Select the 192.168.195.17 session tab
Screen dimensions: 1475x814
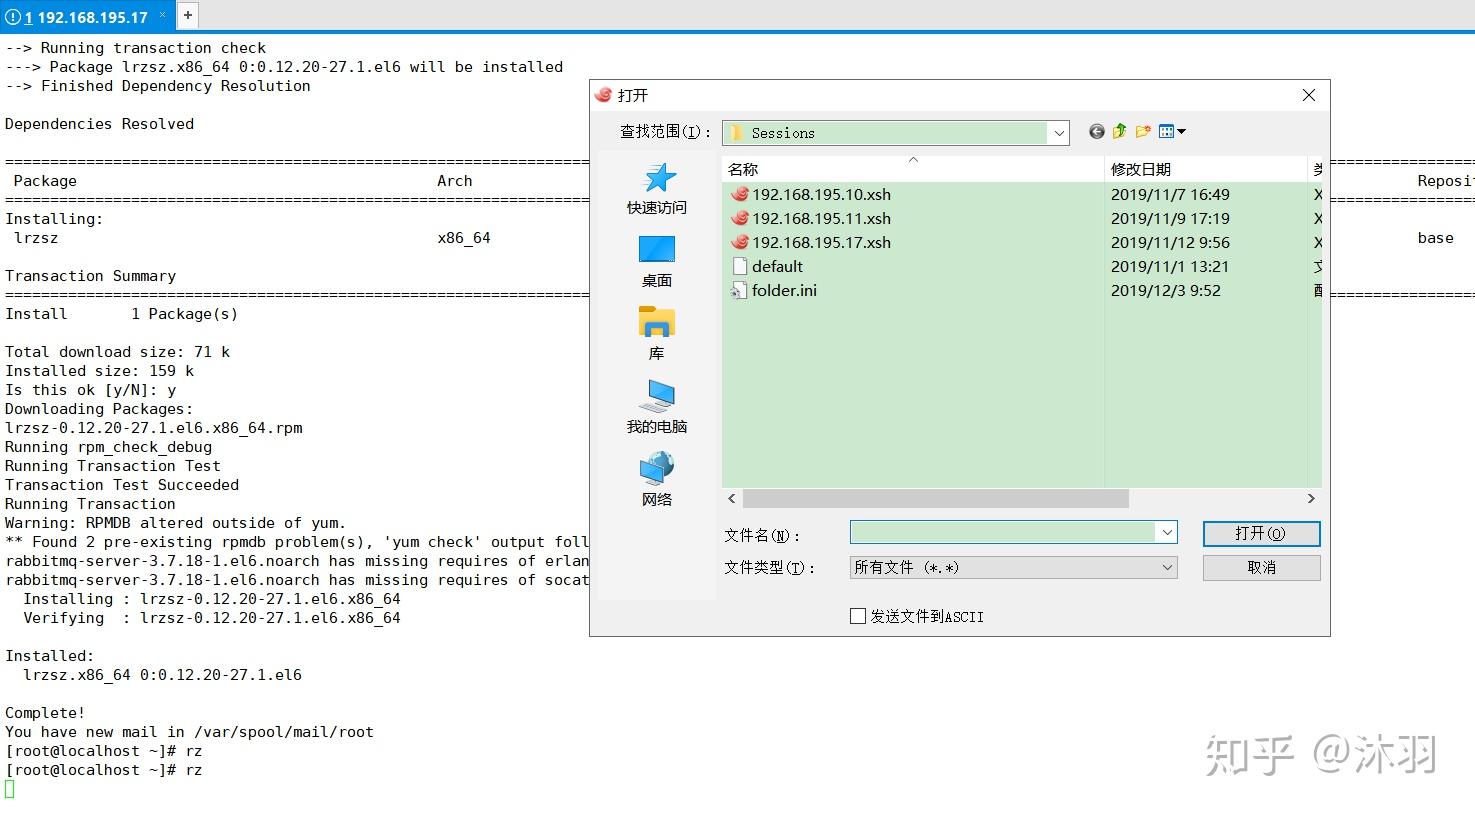(87, 17)
